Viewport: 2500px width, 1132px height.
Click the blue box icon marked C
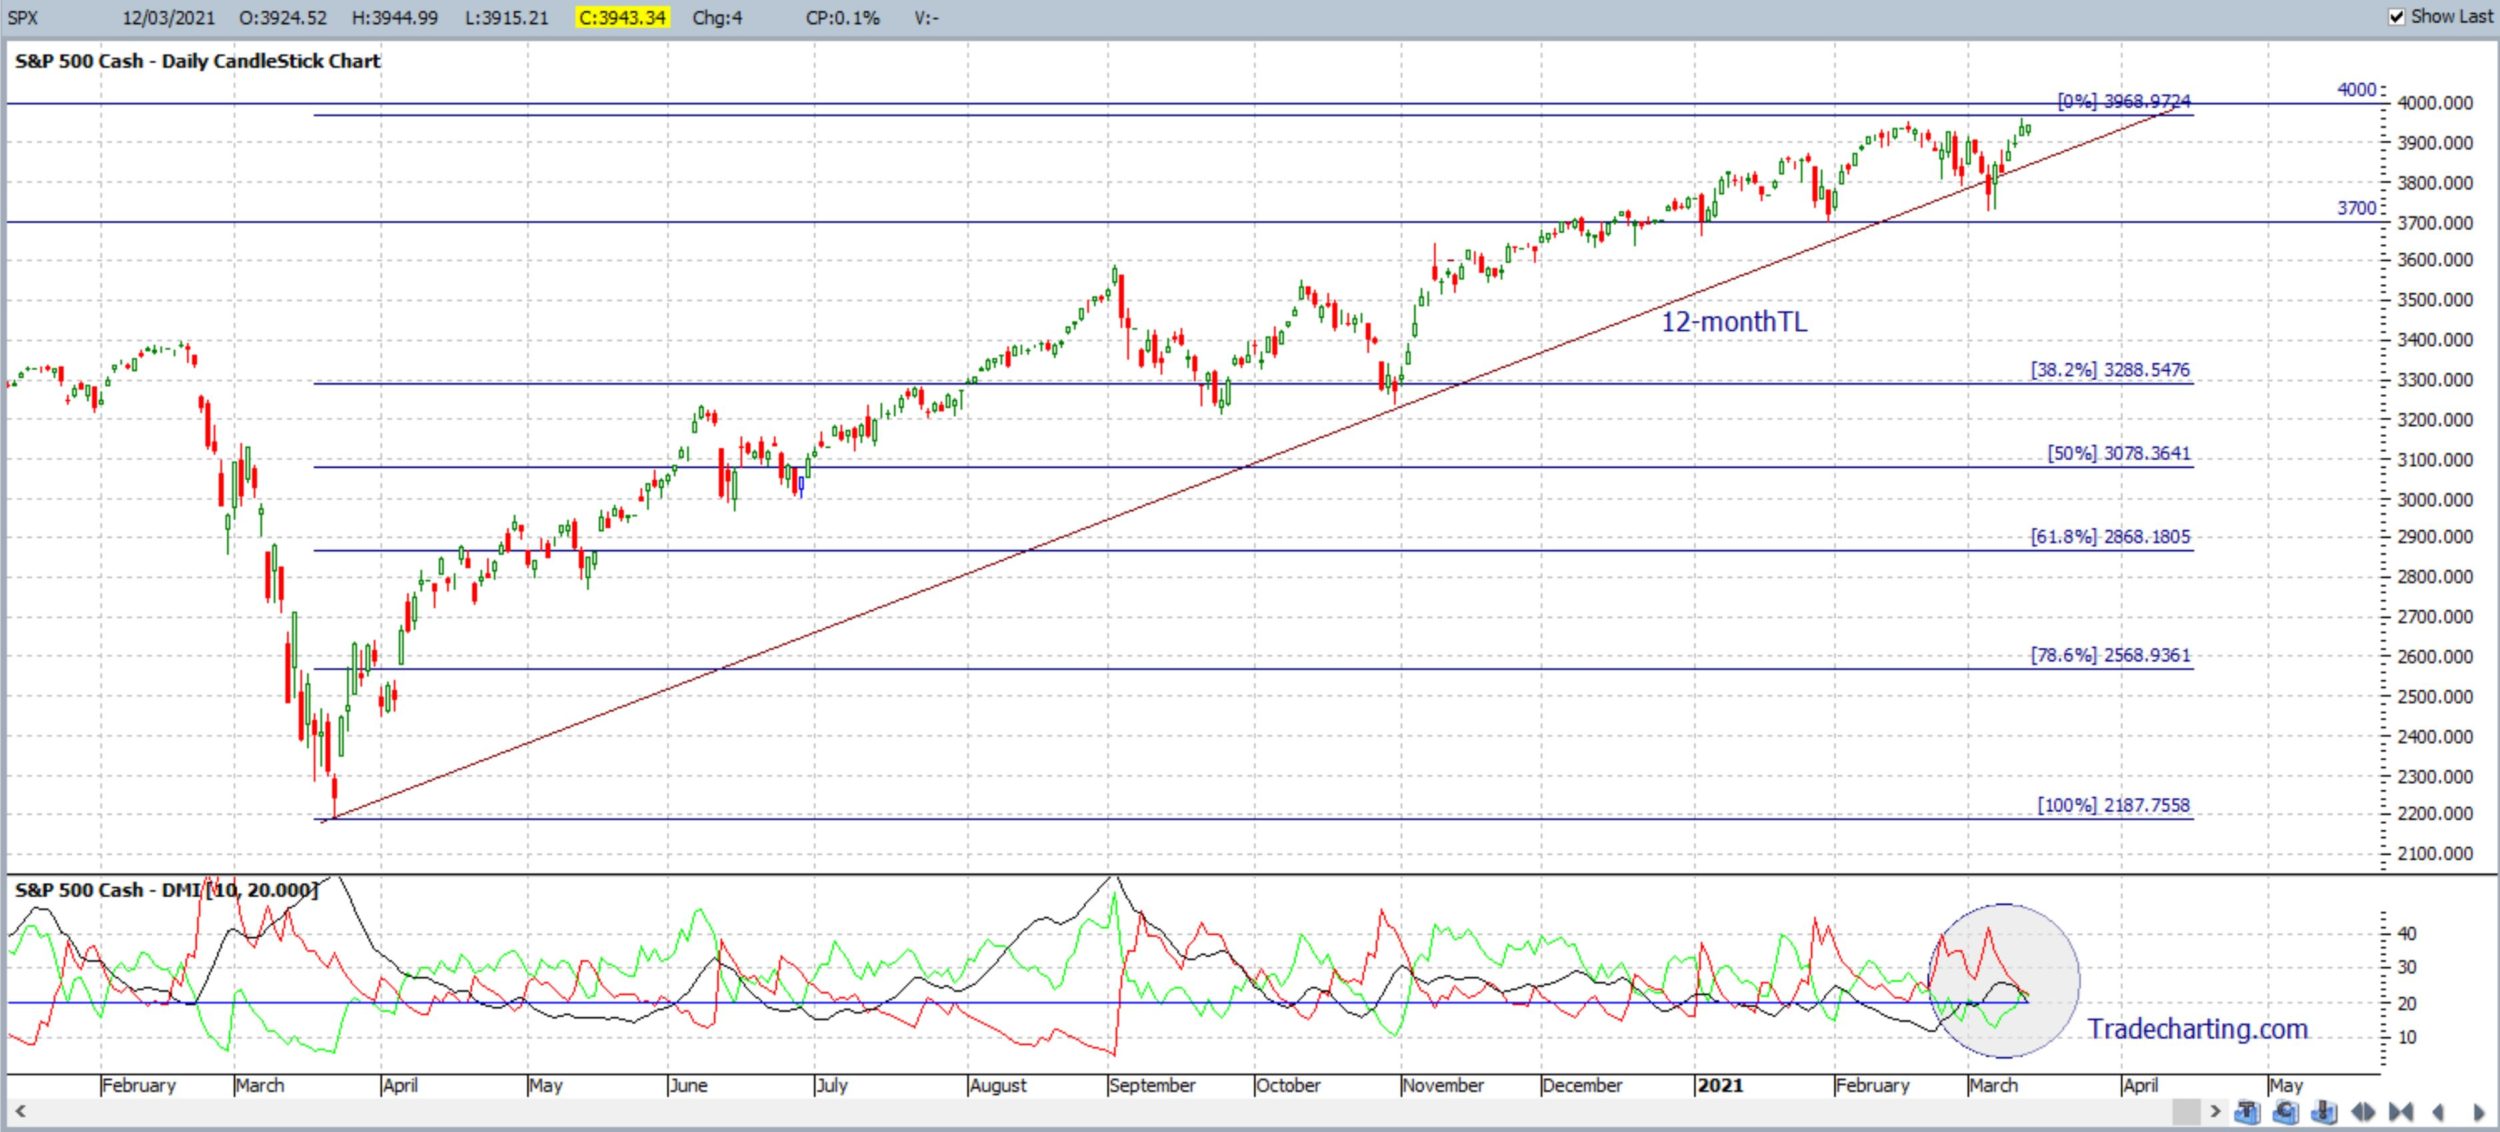[x=2286, y=1111]
